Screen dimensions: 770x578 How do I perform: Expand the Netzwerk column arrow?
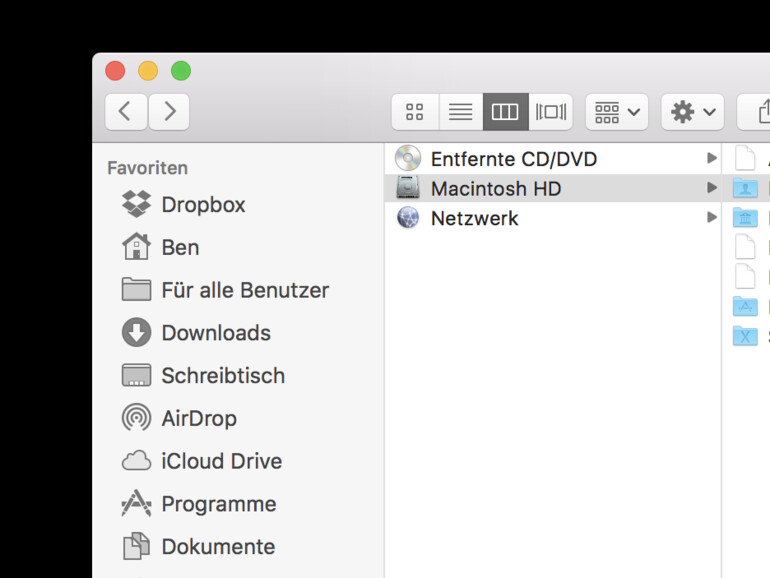(x=711, y=218)
